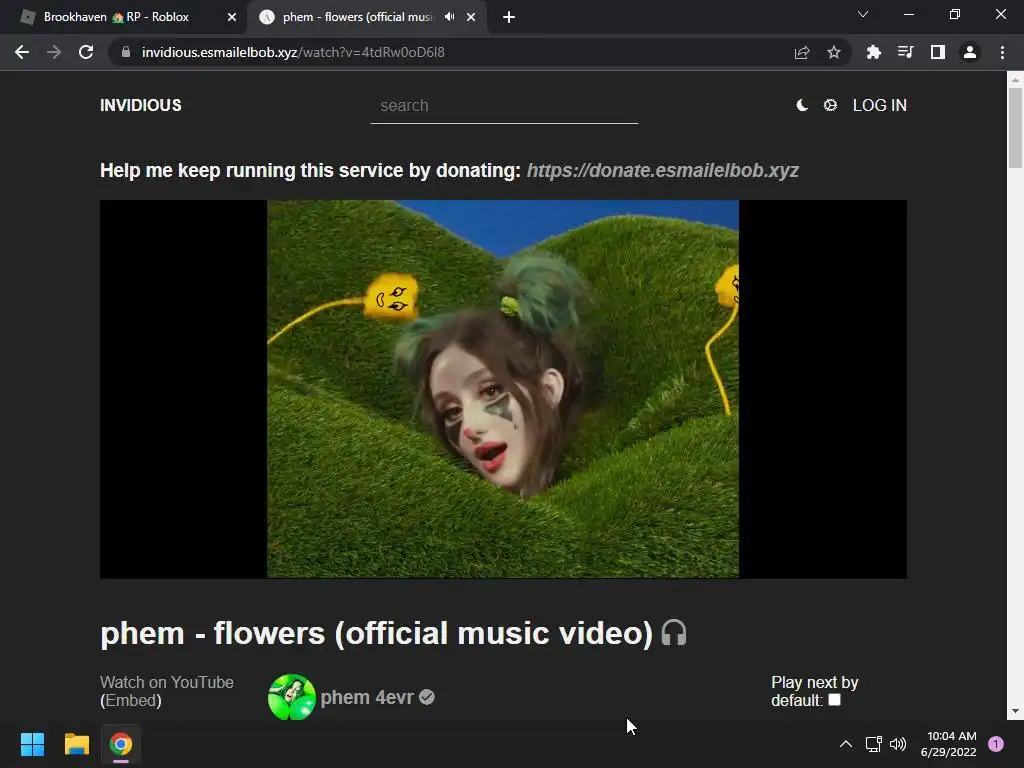This screenshot has height=768, width=1024.
Task: Select the phem - flowers tab
Action: [366, 17]
